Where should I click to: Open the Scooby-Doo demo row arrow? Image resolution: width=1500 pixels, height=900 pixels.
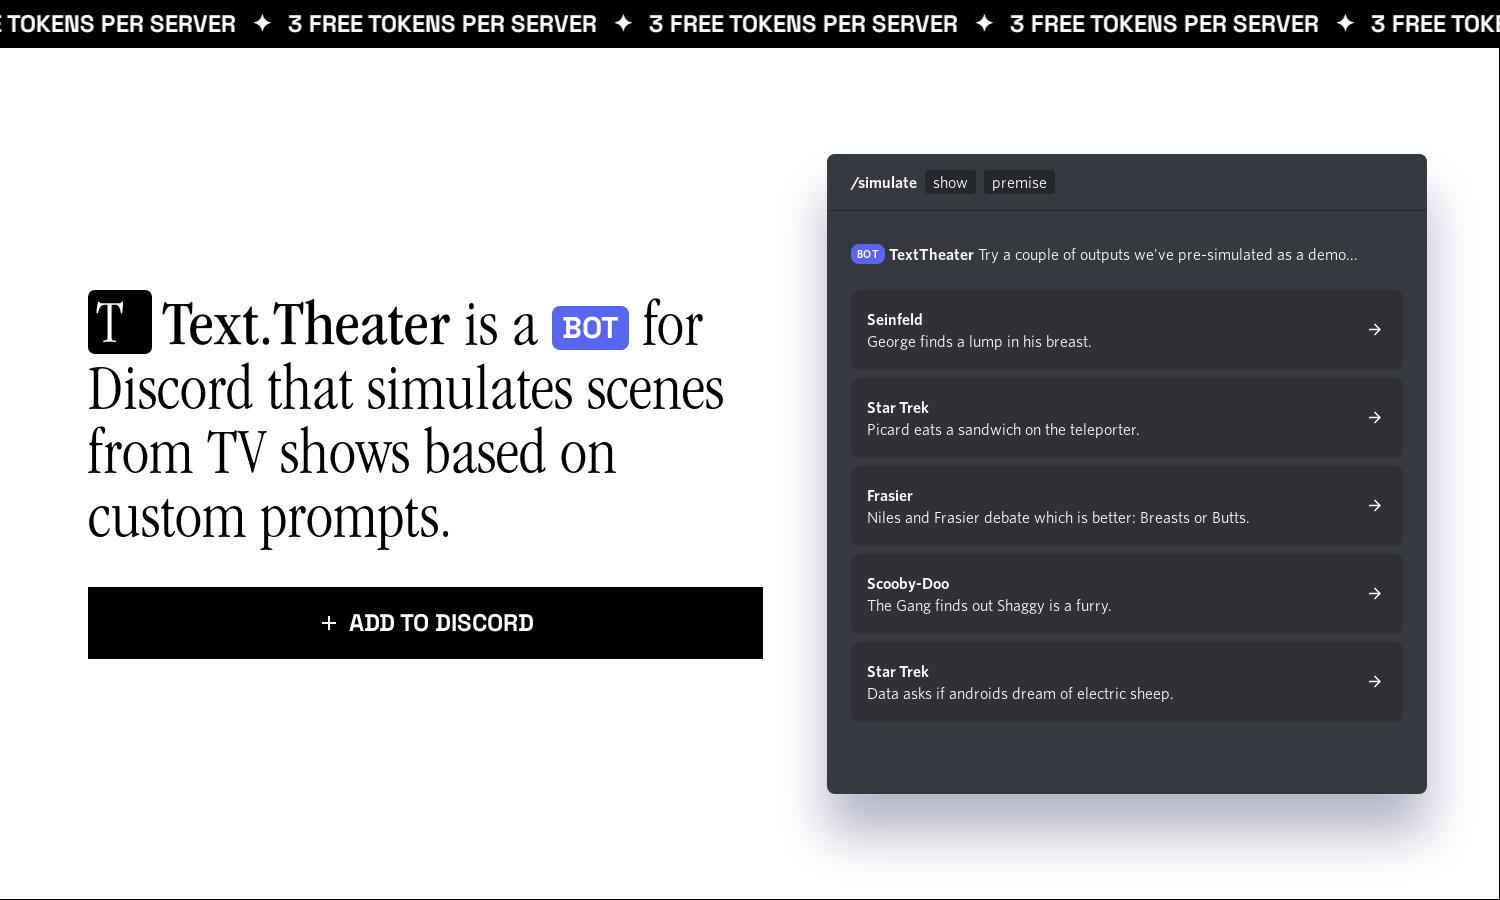1375,594
